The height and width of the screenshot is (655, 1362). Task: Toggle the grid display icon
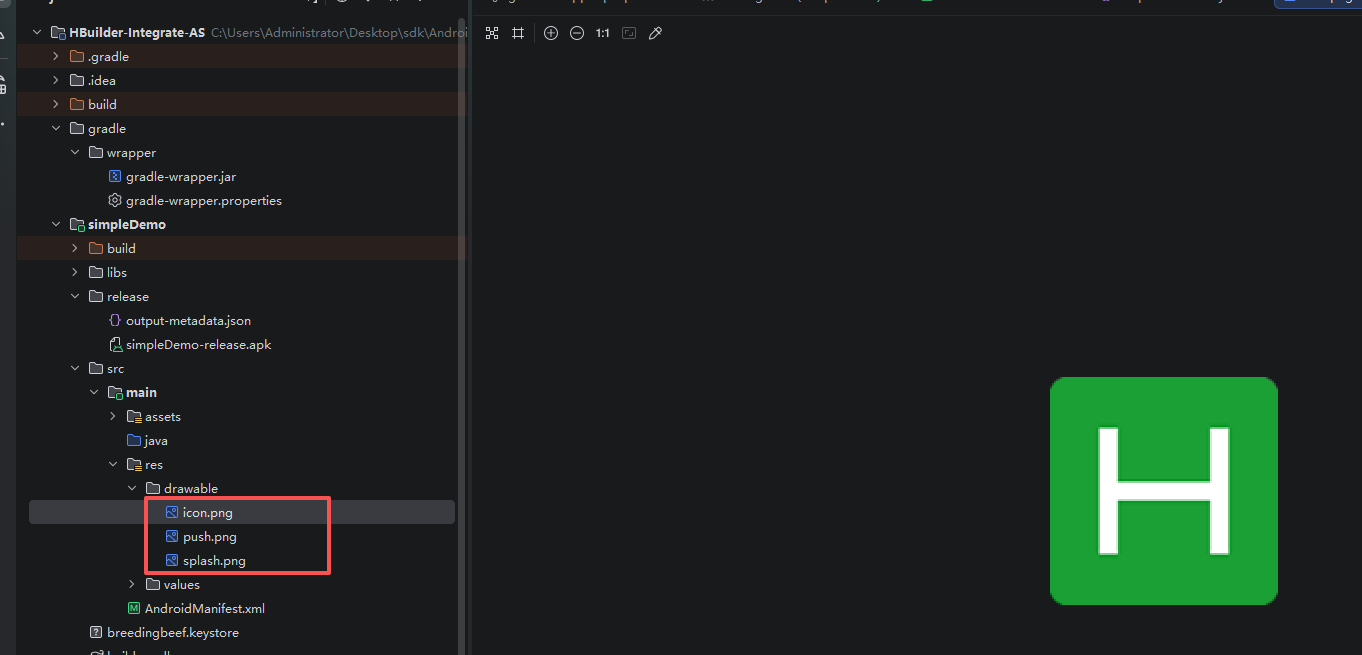[518, 33]
